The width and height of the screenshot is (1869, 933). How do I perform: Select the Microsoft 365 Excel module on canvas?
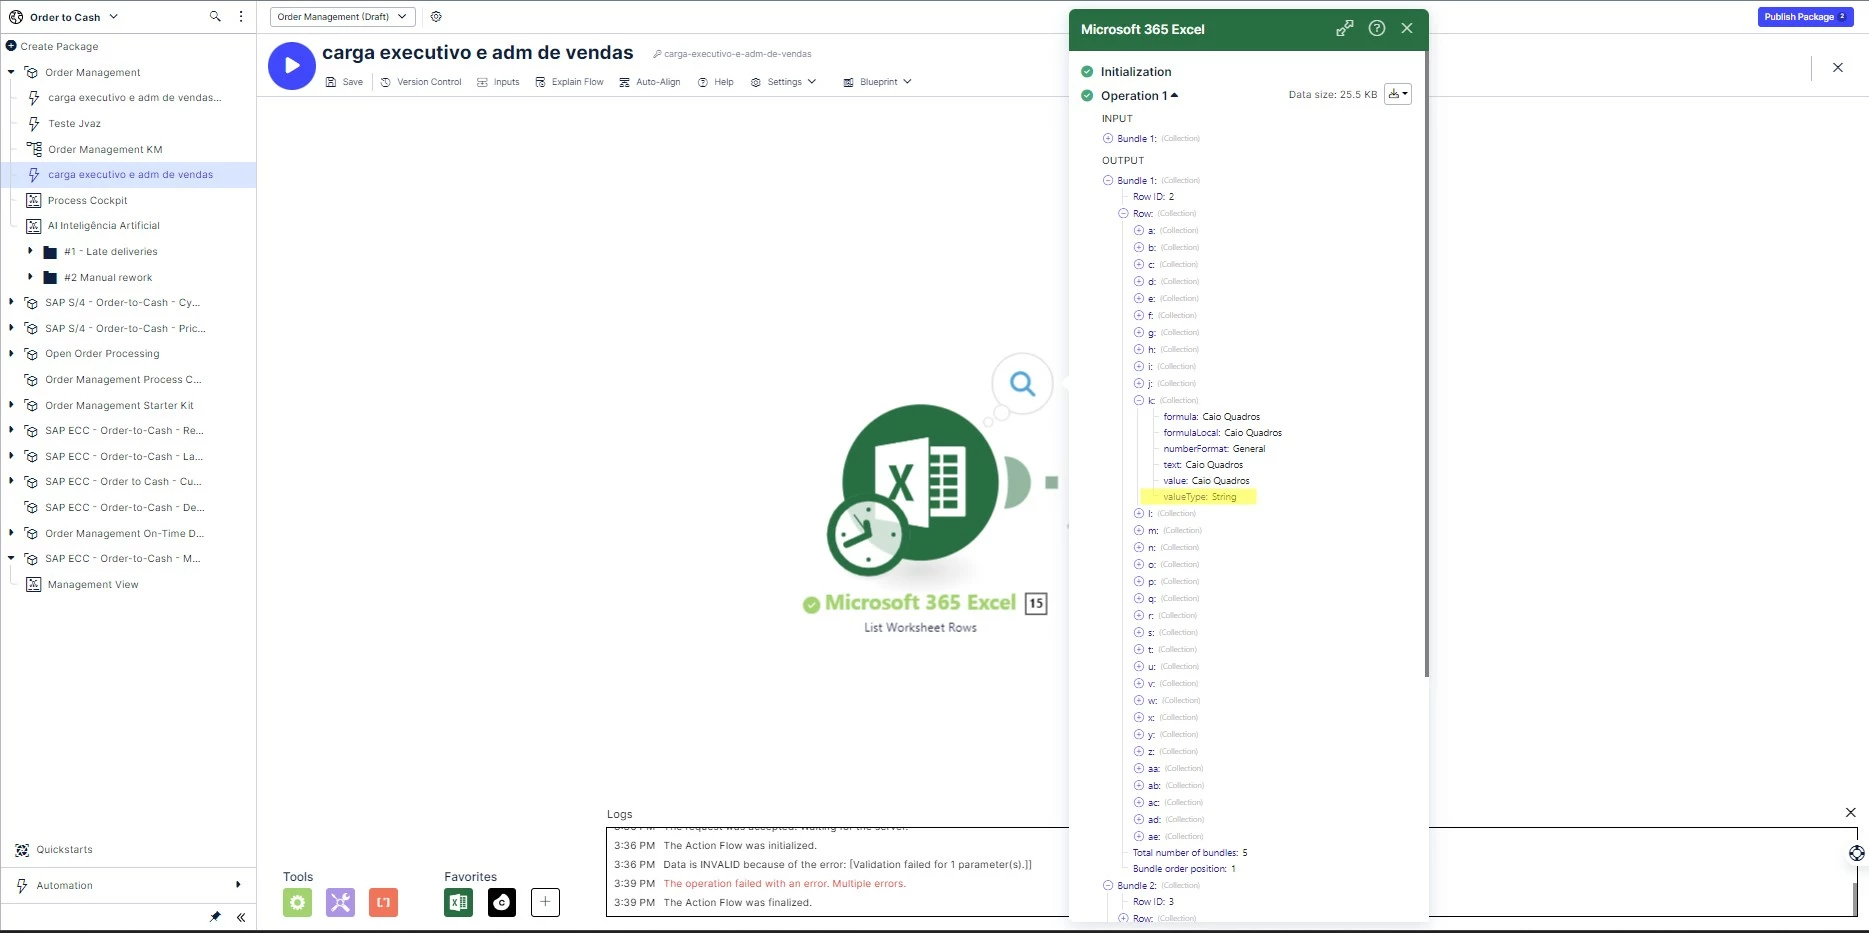pos(920,483)
